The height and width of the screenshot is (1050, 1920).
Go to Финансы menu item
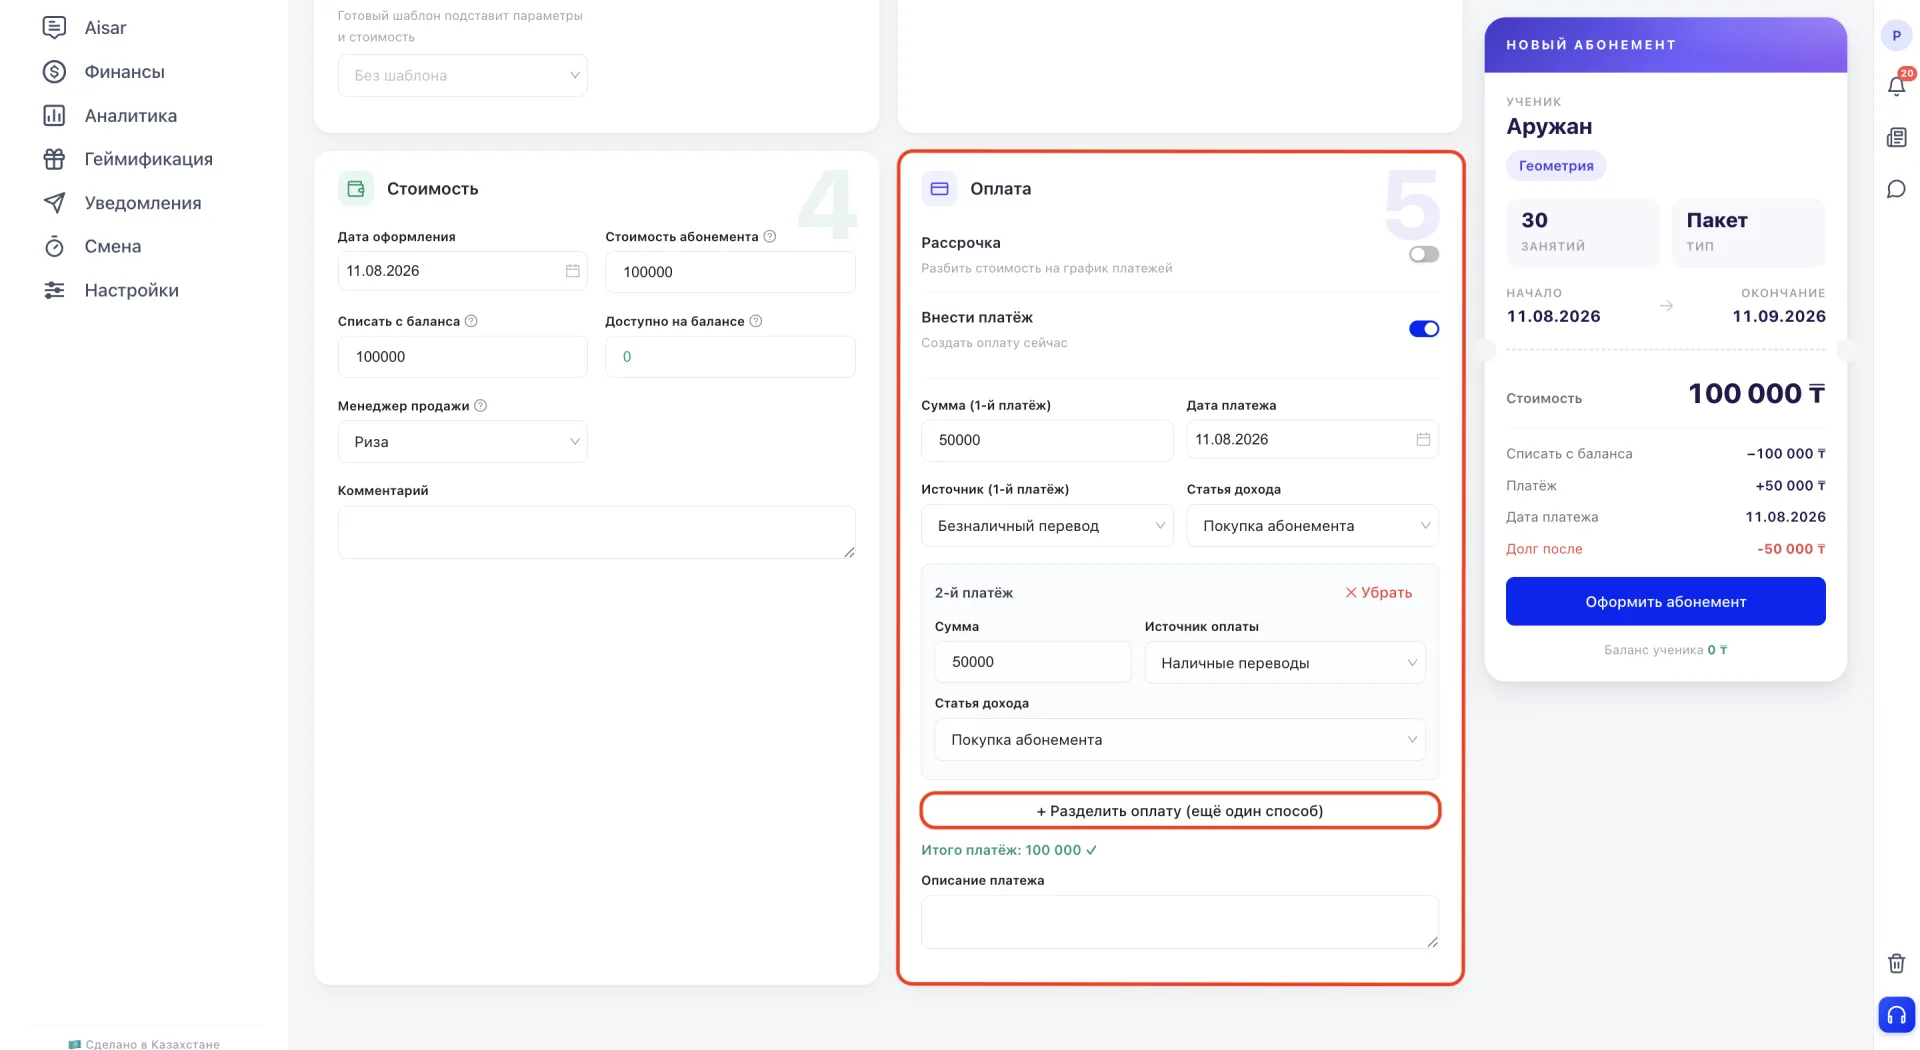coord(124,72)
